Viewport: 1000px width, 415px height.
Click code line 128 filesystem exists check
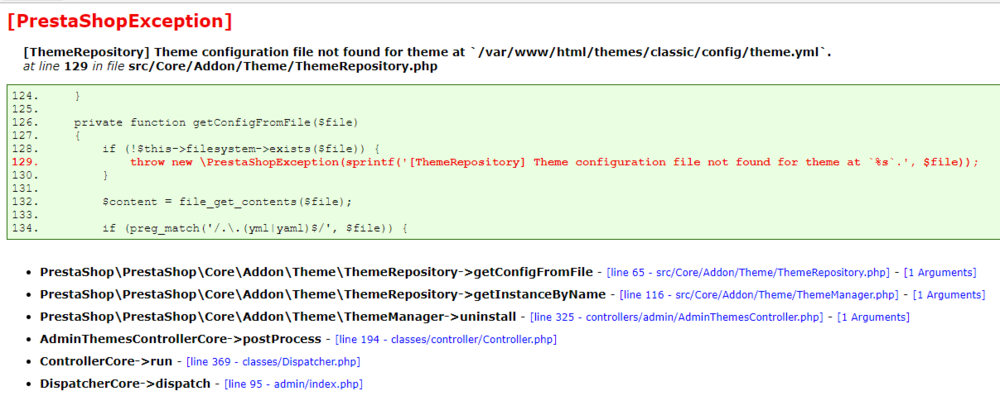[241, 149]
